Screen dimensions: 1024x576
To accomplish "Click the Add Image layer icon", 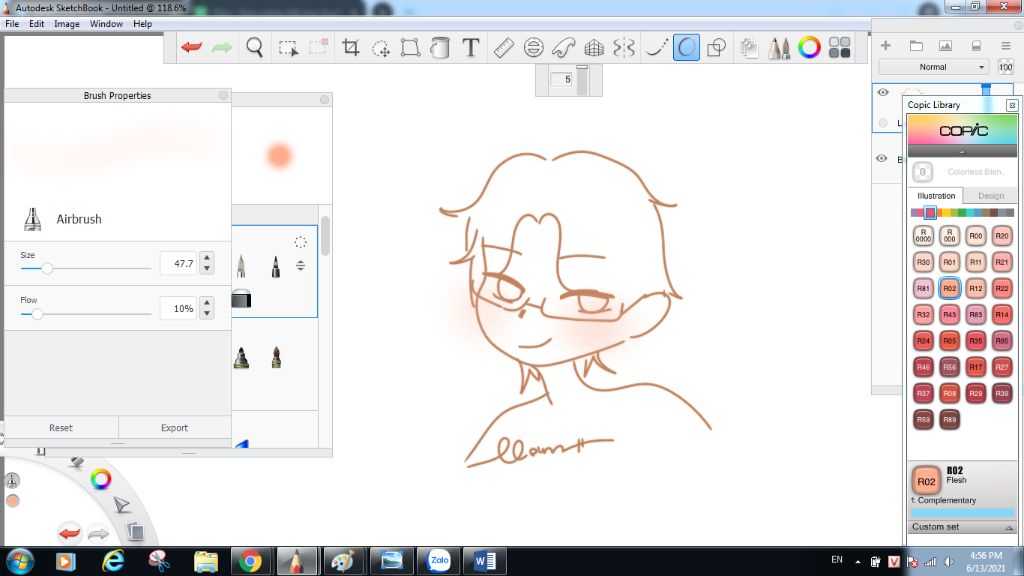I will pyautogui.click(x=945, y=46).
